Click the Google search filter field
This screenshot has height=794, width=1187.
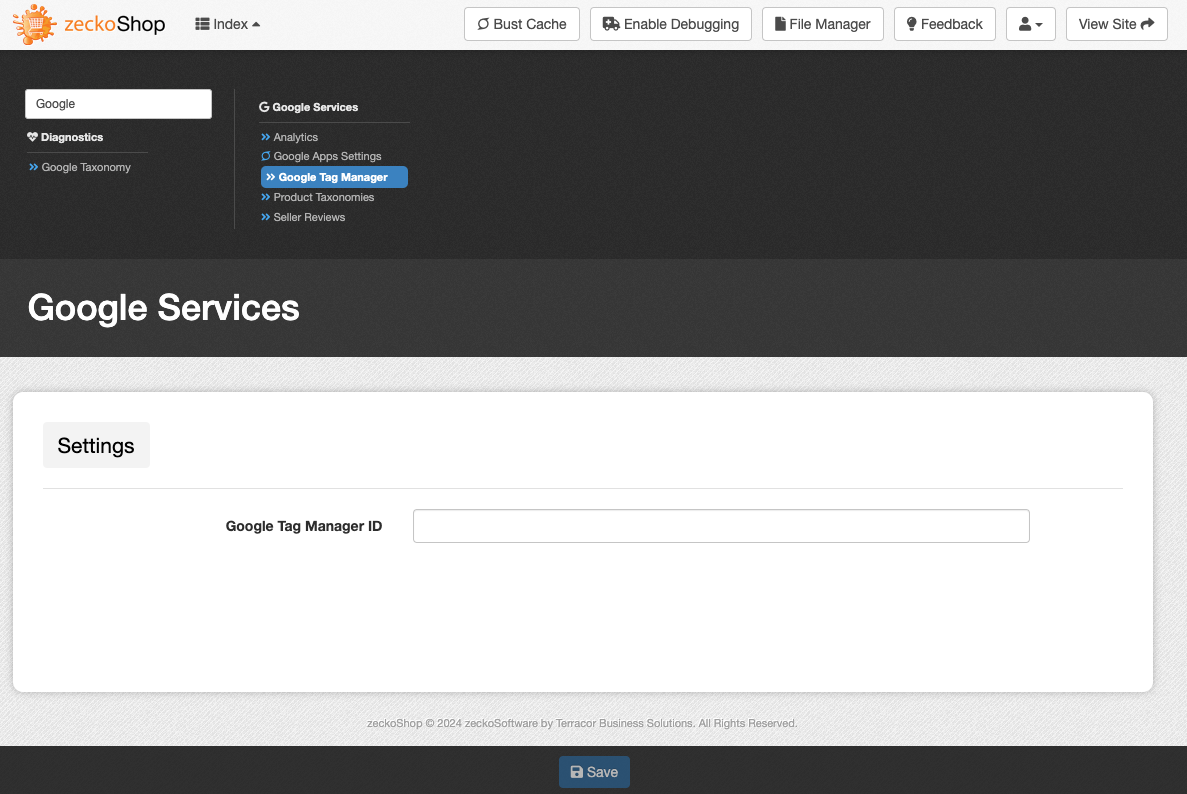tap(118, 104)
